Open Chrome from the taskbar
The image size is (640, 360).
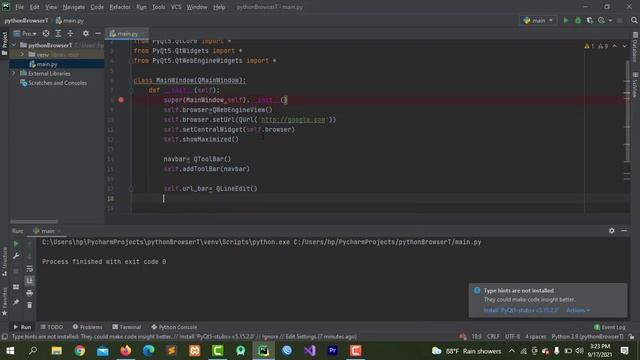[x=80, y=351]
